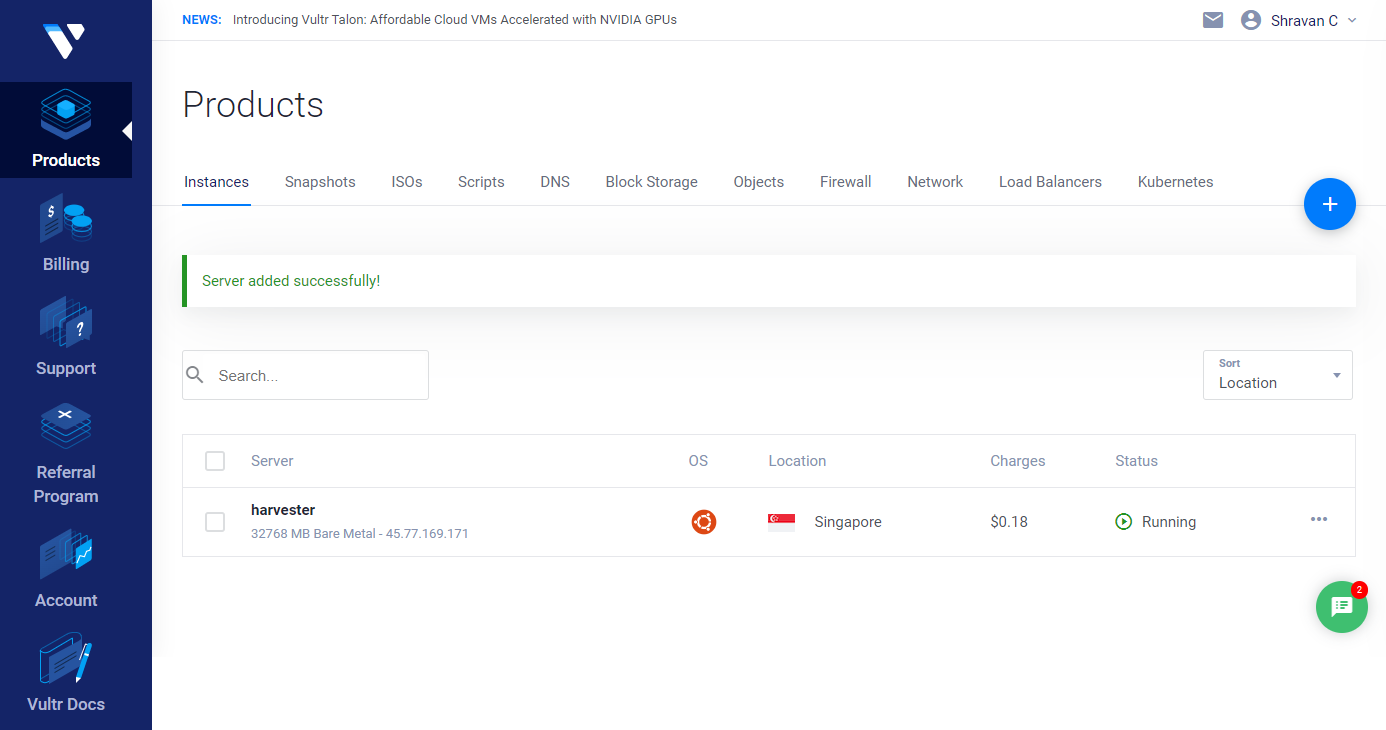Open the harvester server link
The image size is (1386, 730).
coord(283,510)
